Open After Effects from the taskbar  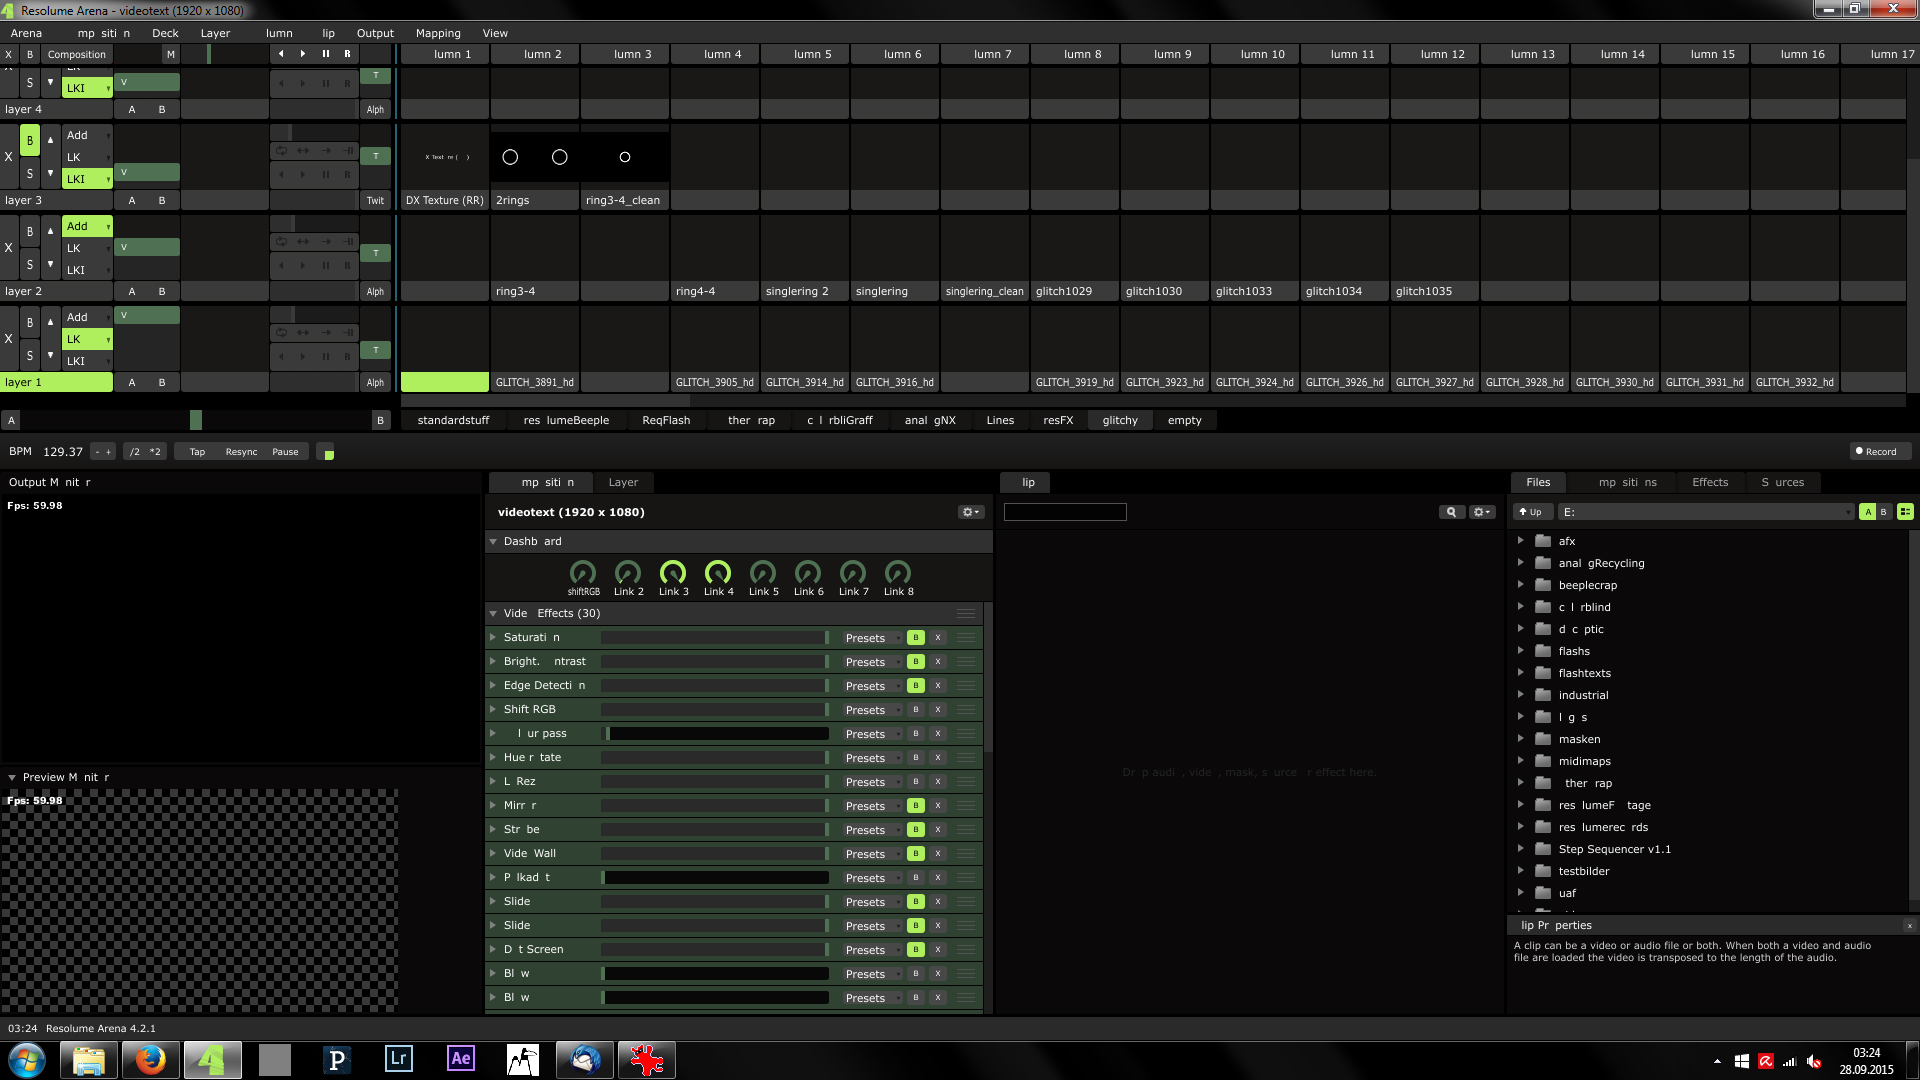point(460,1059)
